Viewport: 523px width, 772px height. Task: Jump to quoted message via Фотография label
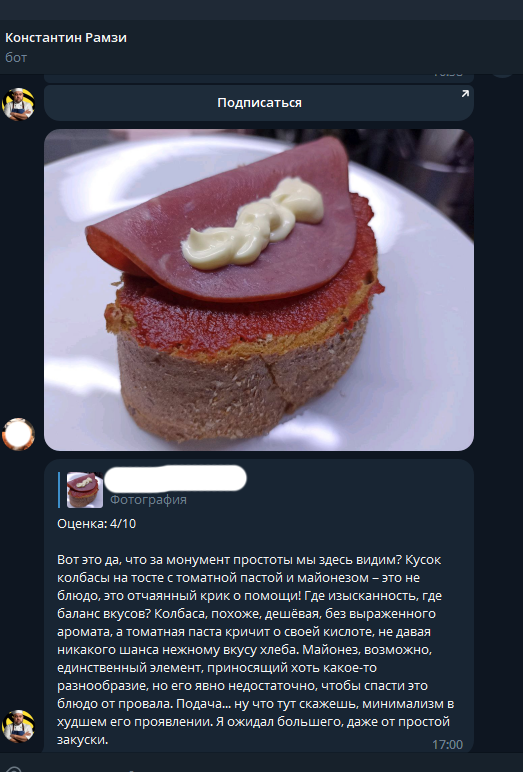pyautogui.click(x=148, y=500)
